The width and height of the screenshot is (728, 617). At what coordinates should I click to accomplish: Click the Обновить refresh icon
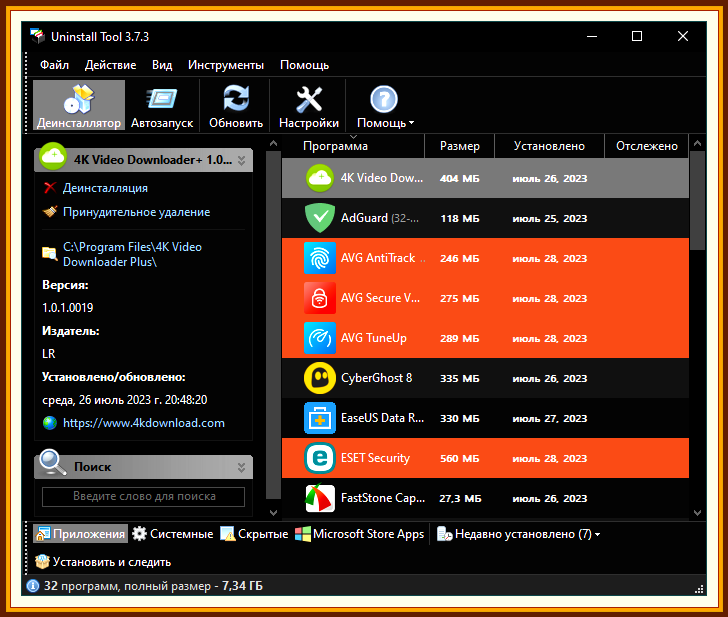click(236, 98)
